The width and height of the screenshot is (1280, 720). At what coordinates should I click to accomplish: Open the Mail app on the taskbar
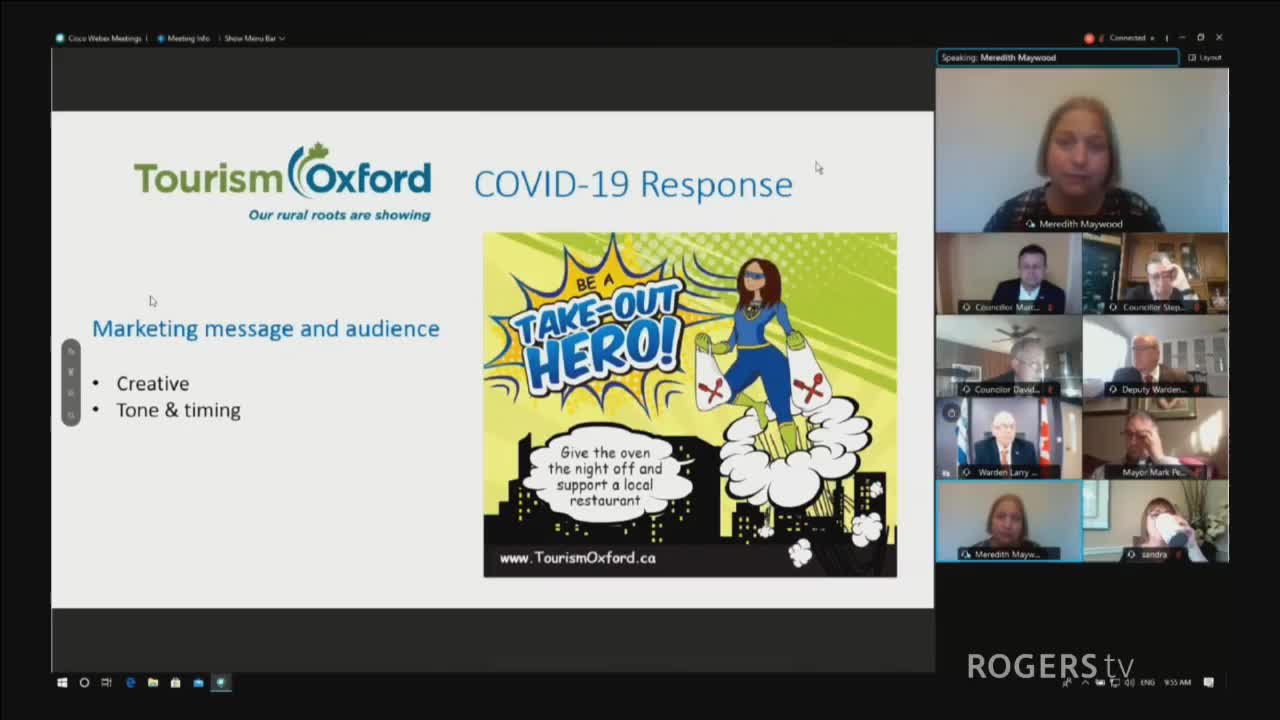(198, 683)
